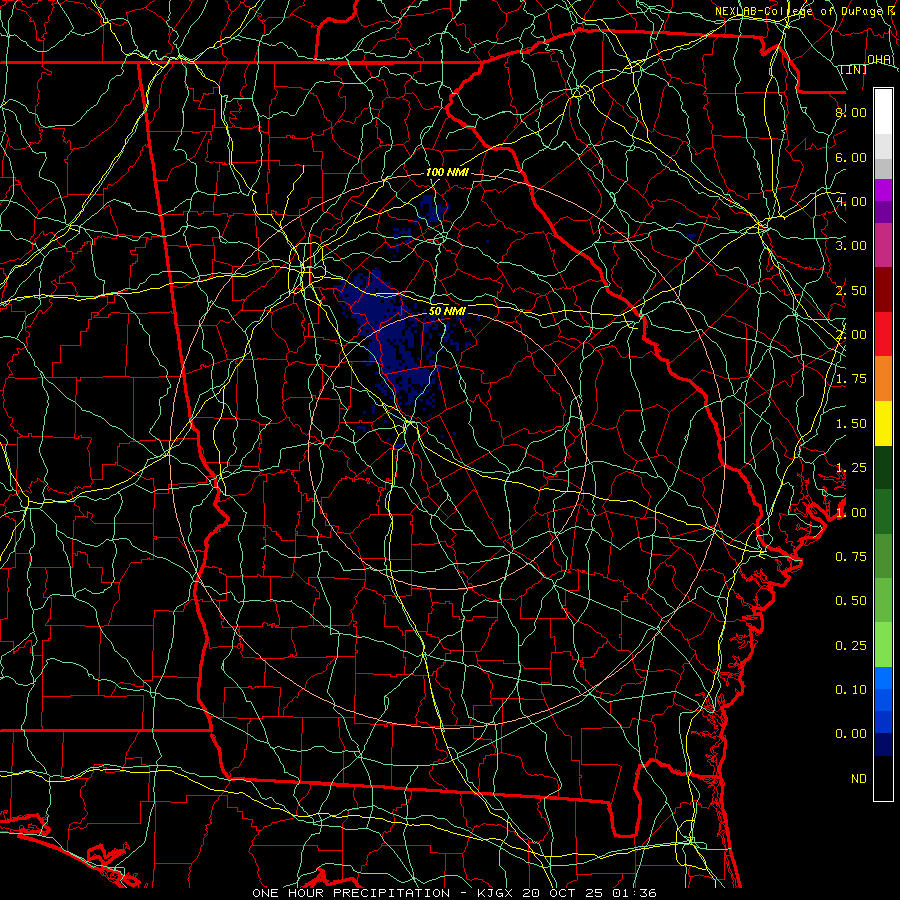Select the "6.00" scale label

pyautogui.click(x=851, y=157)
